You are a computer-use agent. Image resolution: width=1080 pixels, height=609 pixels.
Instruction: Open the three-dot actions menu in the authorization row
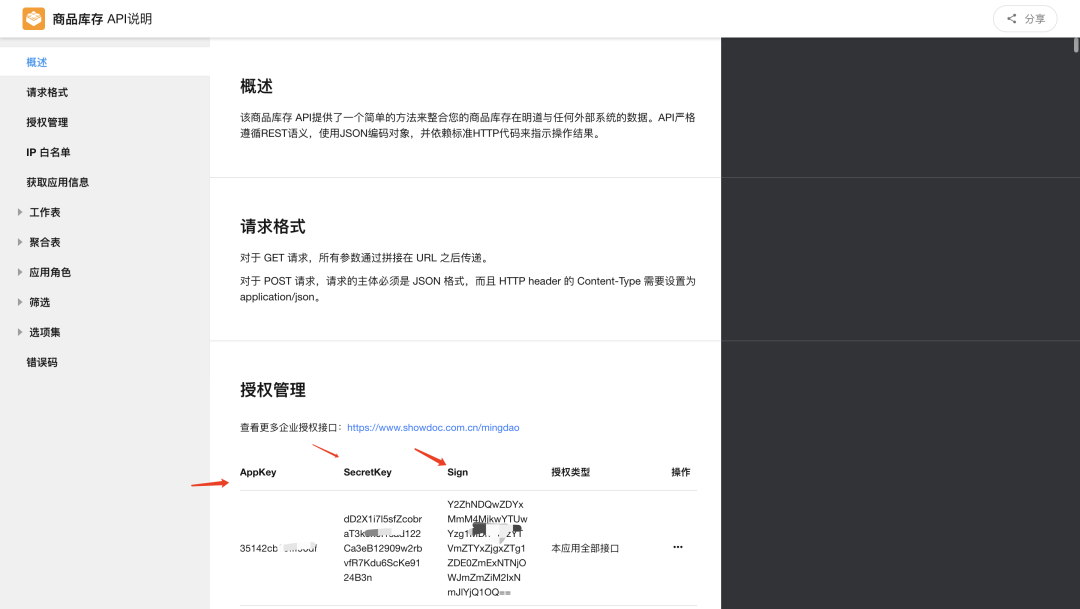678,547
